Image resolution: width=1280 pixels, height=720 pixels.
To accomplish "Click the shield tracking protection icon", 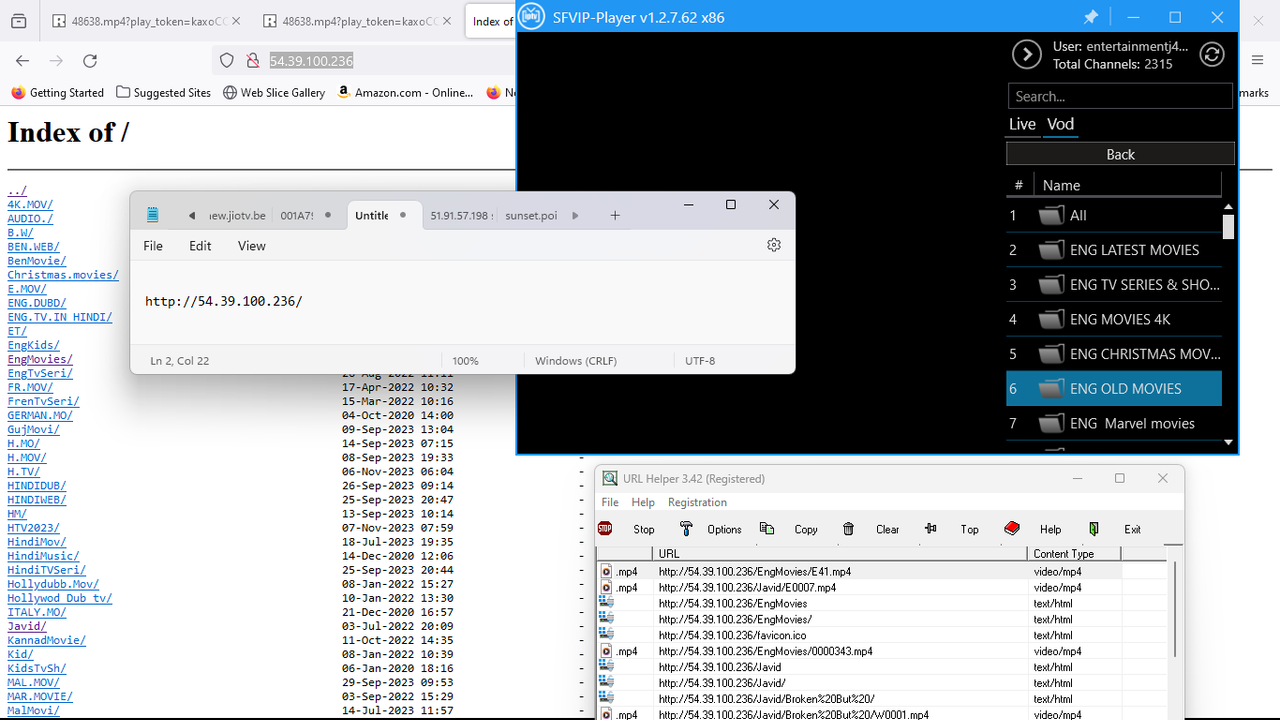I will click(228, 61).
